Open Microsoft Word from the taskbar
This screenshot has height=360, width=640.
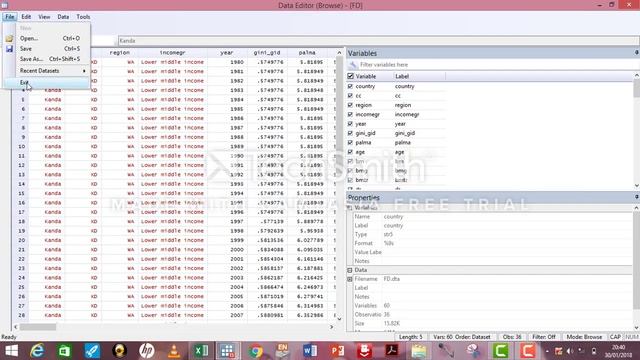310,351
